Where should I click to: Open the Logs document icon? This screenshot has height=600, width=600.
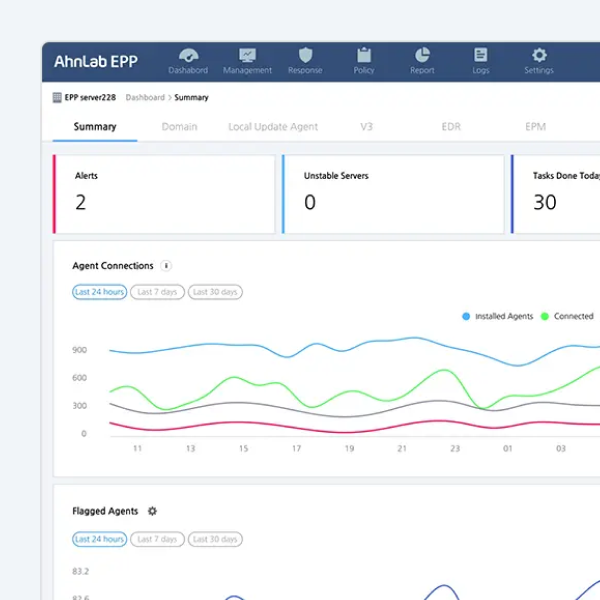point(481,56)
